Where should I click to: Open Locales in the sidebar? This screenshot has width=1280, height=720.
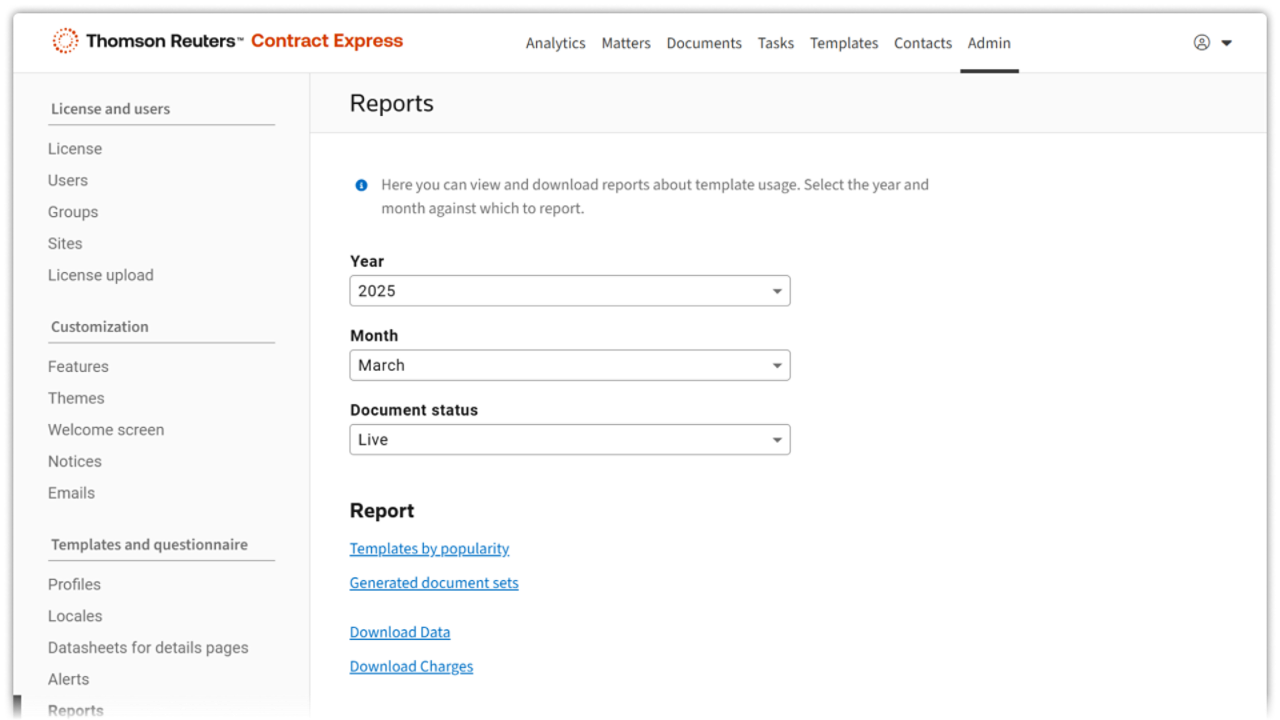pyautogui.click(x=75, y=616)
